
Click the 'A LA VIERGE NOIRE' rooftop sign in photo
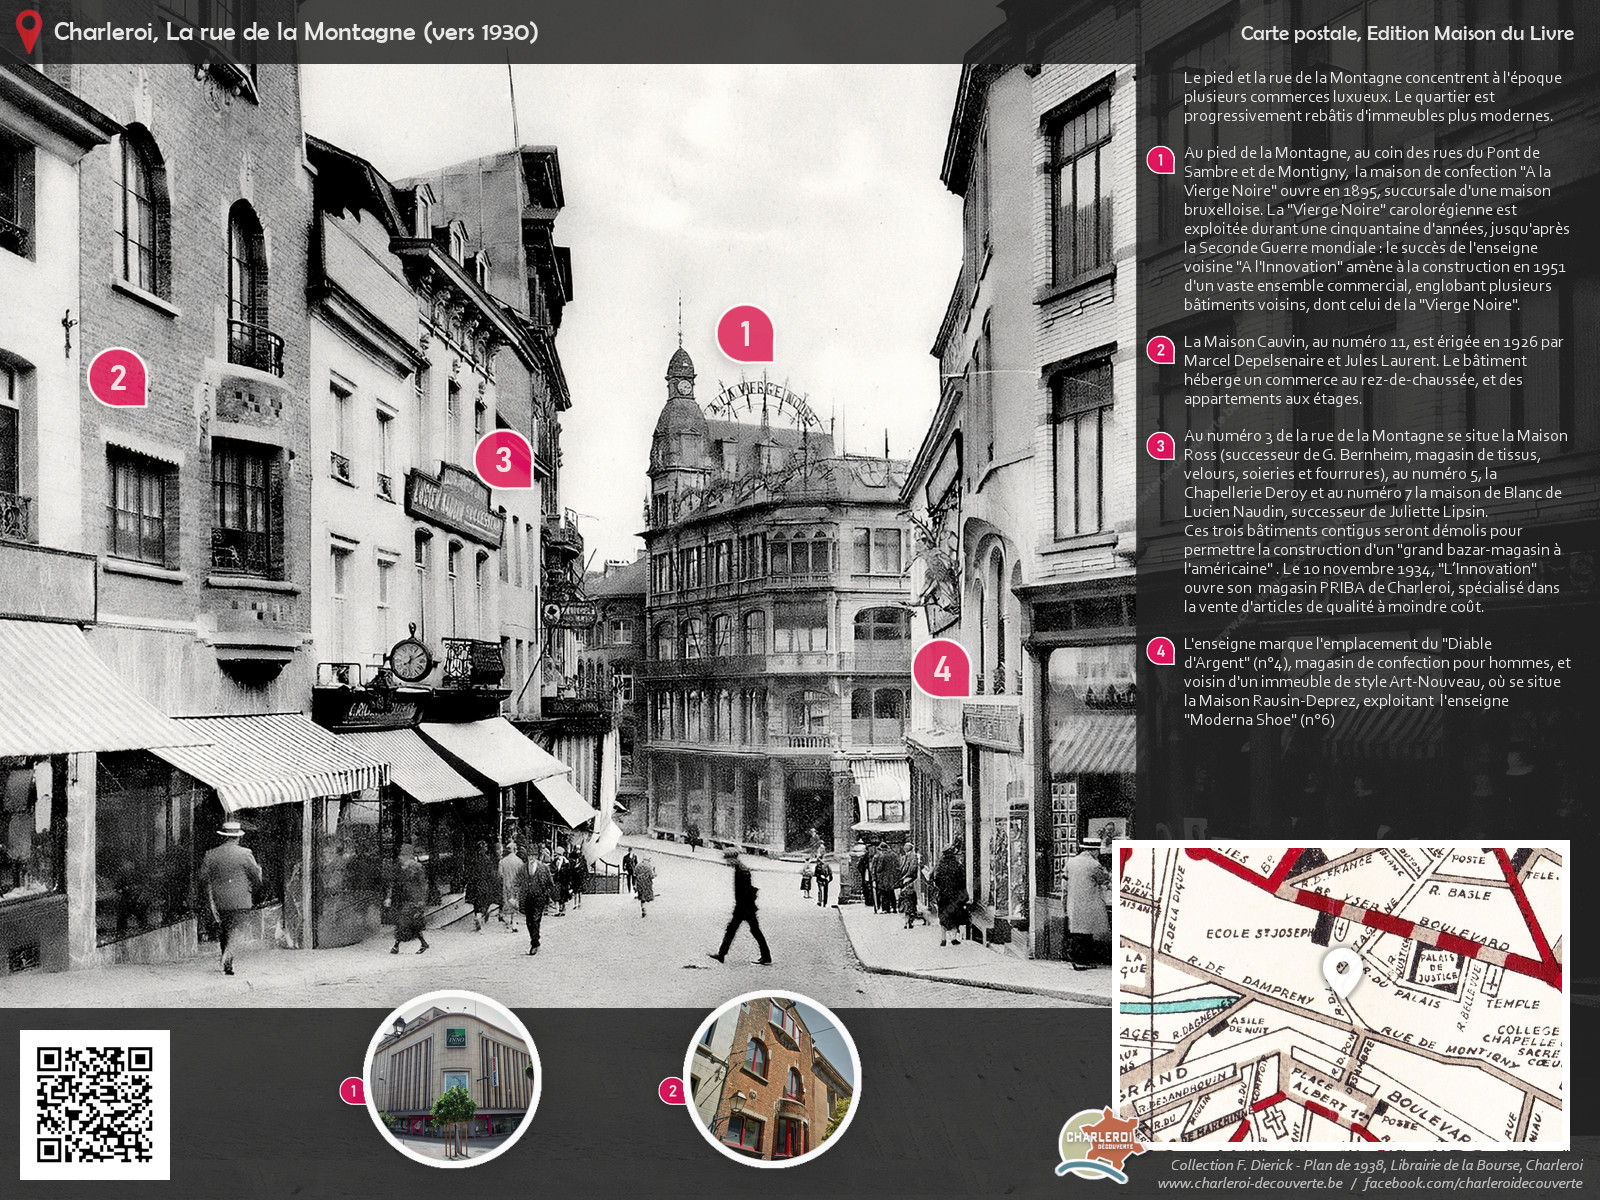point(762,402)
